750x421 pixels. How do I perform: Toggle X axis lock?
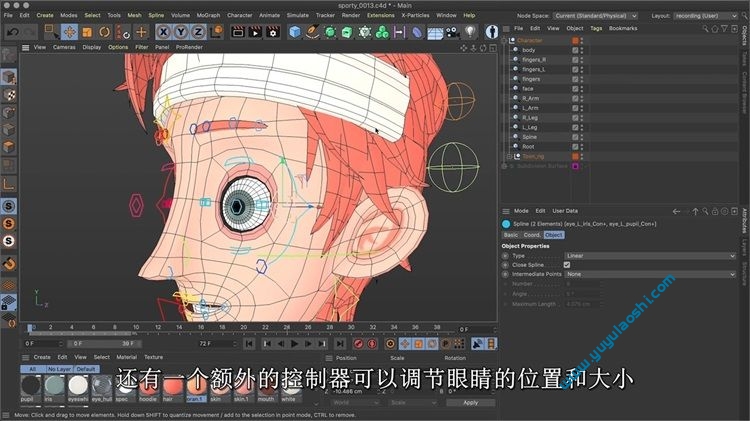pos(163,32)
